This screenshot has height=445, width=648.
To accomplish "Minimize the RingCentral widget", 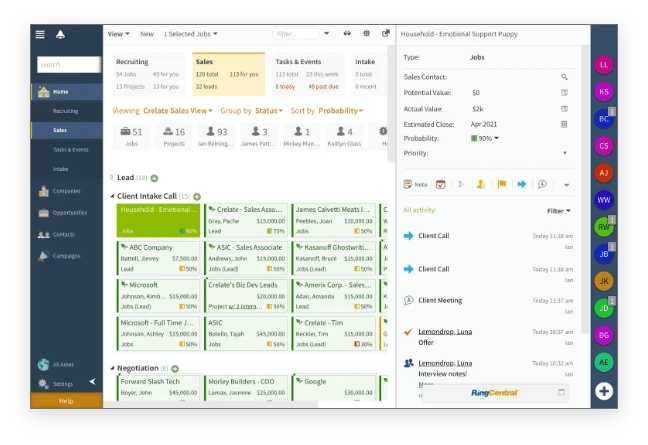I will [x=561, y=392].
